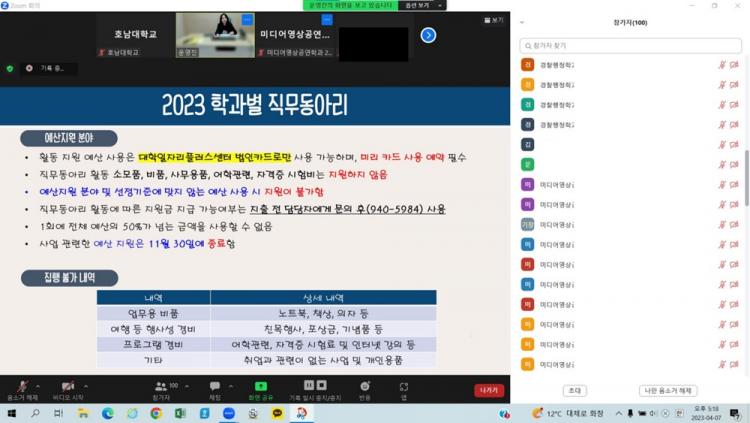Expand audio options arrow beside mute
The image size is (750, 423).
[x=38, y=384]
